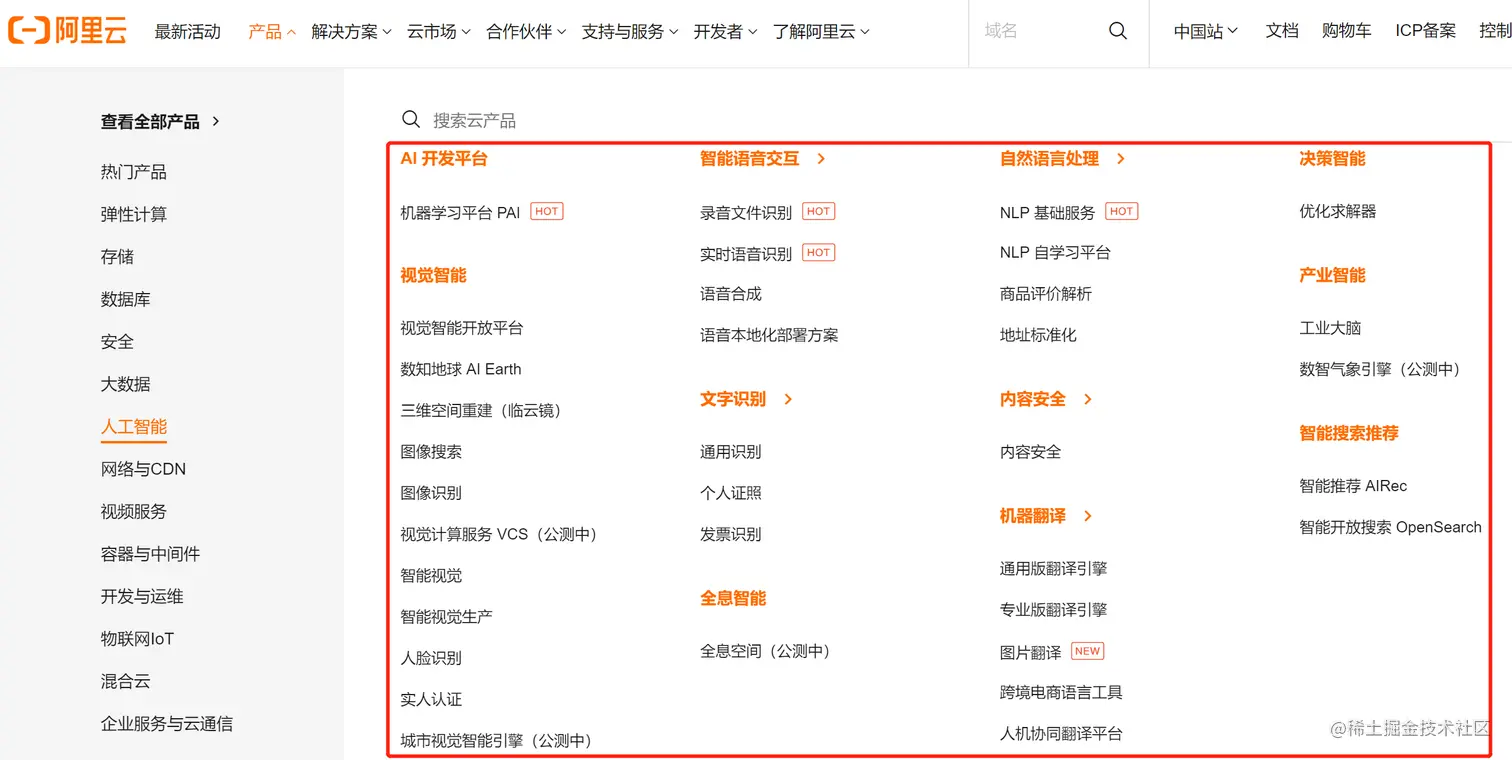Open the 支持与服务 dropdown
This screenshot has height=760, width=1512.
tap(630, 32)
